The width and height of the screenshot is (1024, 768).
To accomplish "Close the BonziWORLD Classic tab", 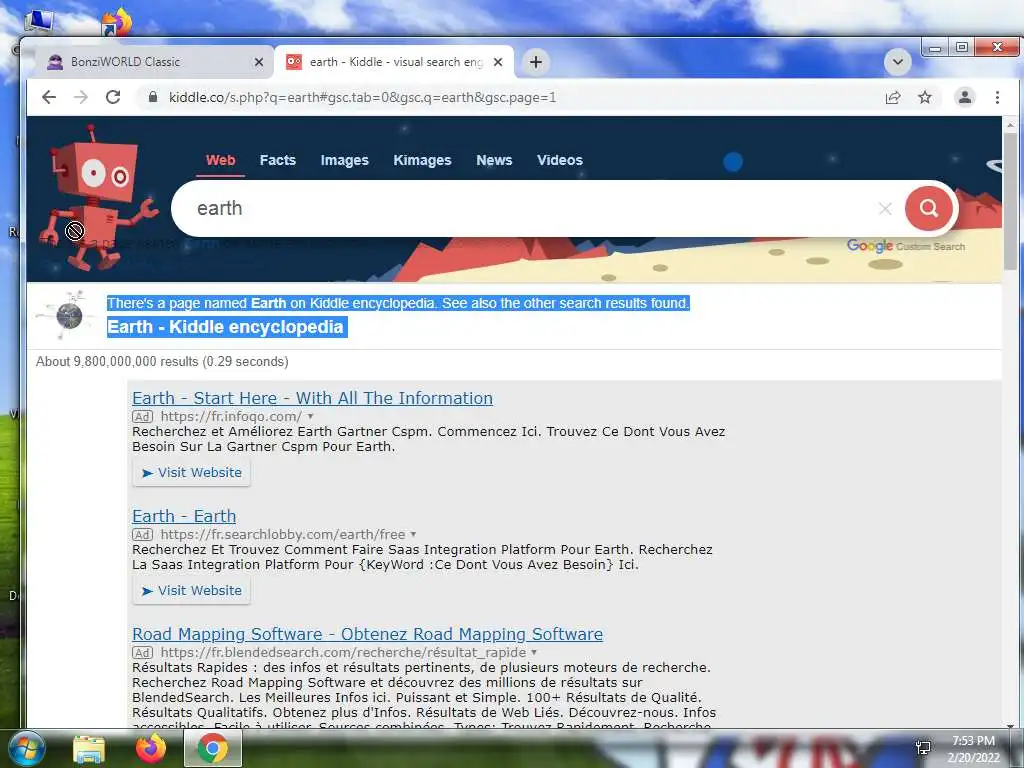I will tap(259, 62).
